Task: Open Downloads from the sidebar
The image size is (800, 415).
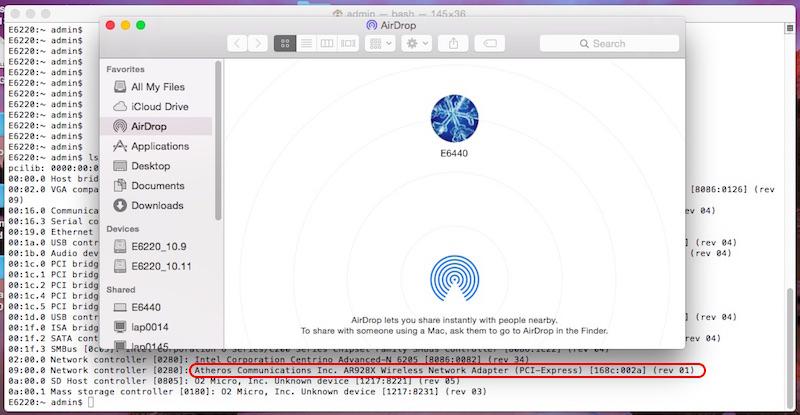Action: click(157, 206)
